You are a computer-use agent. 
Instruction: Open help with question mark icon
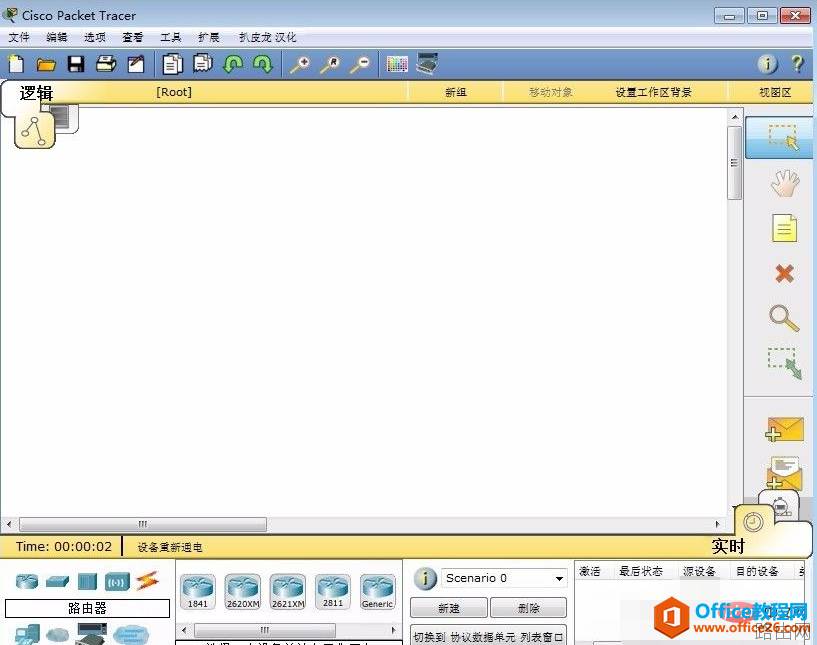coord(797,64)
